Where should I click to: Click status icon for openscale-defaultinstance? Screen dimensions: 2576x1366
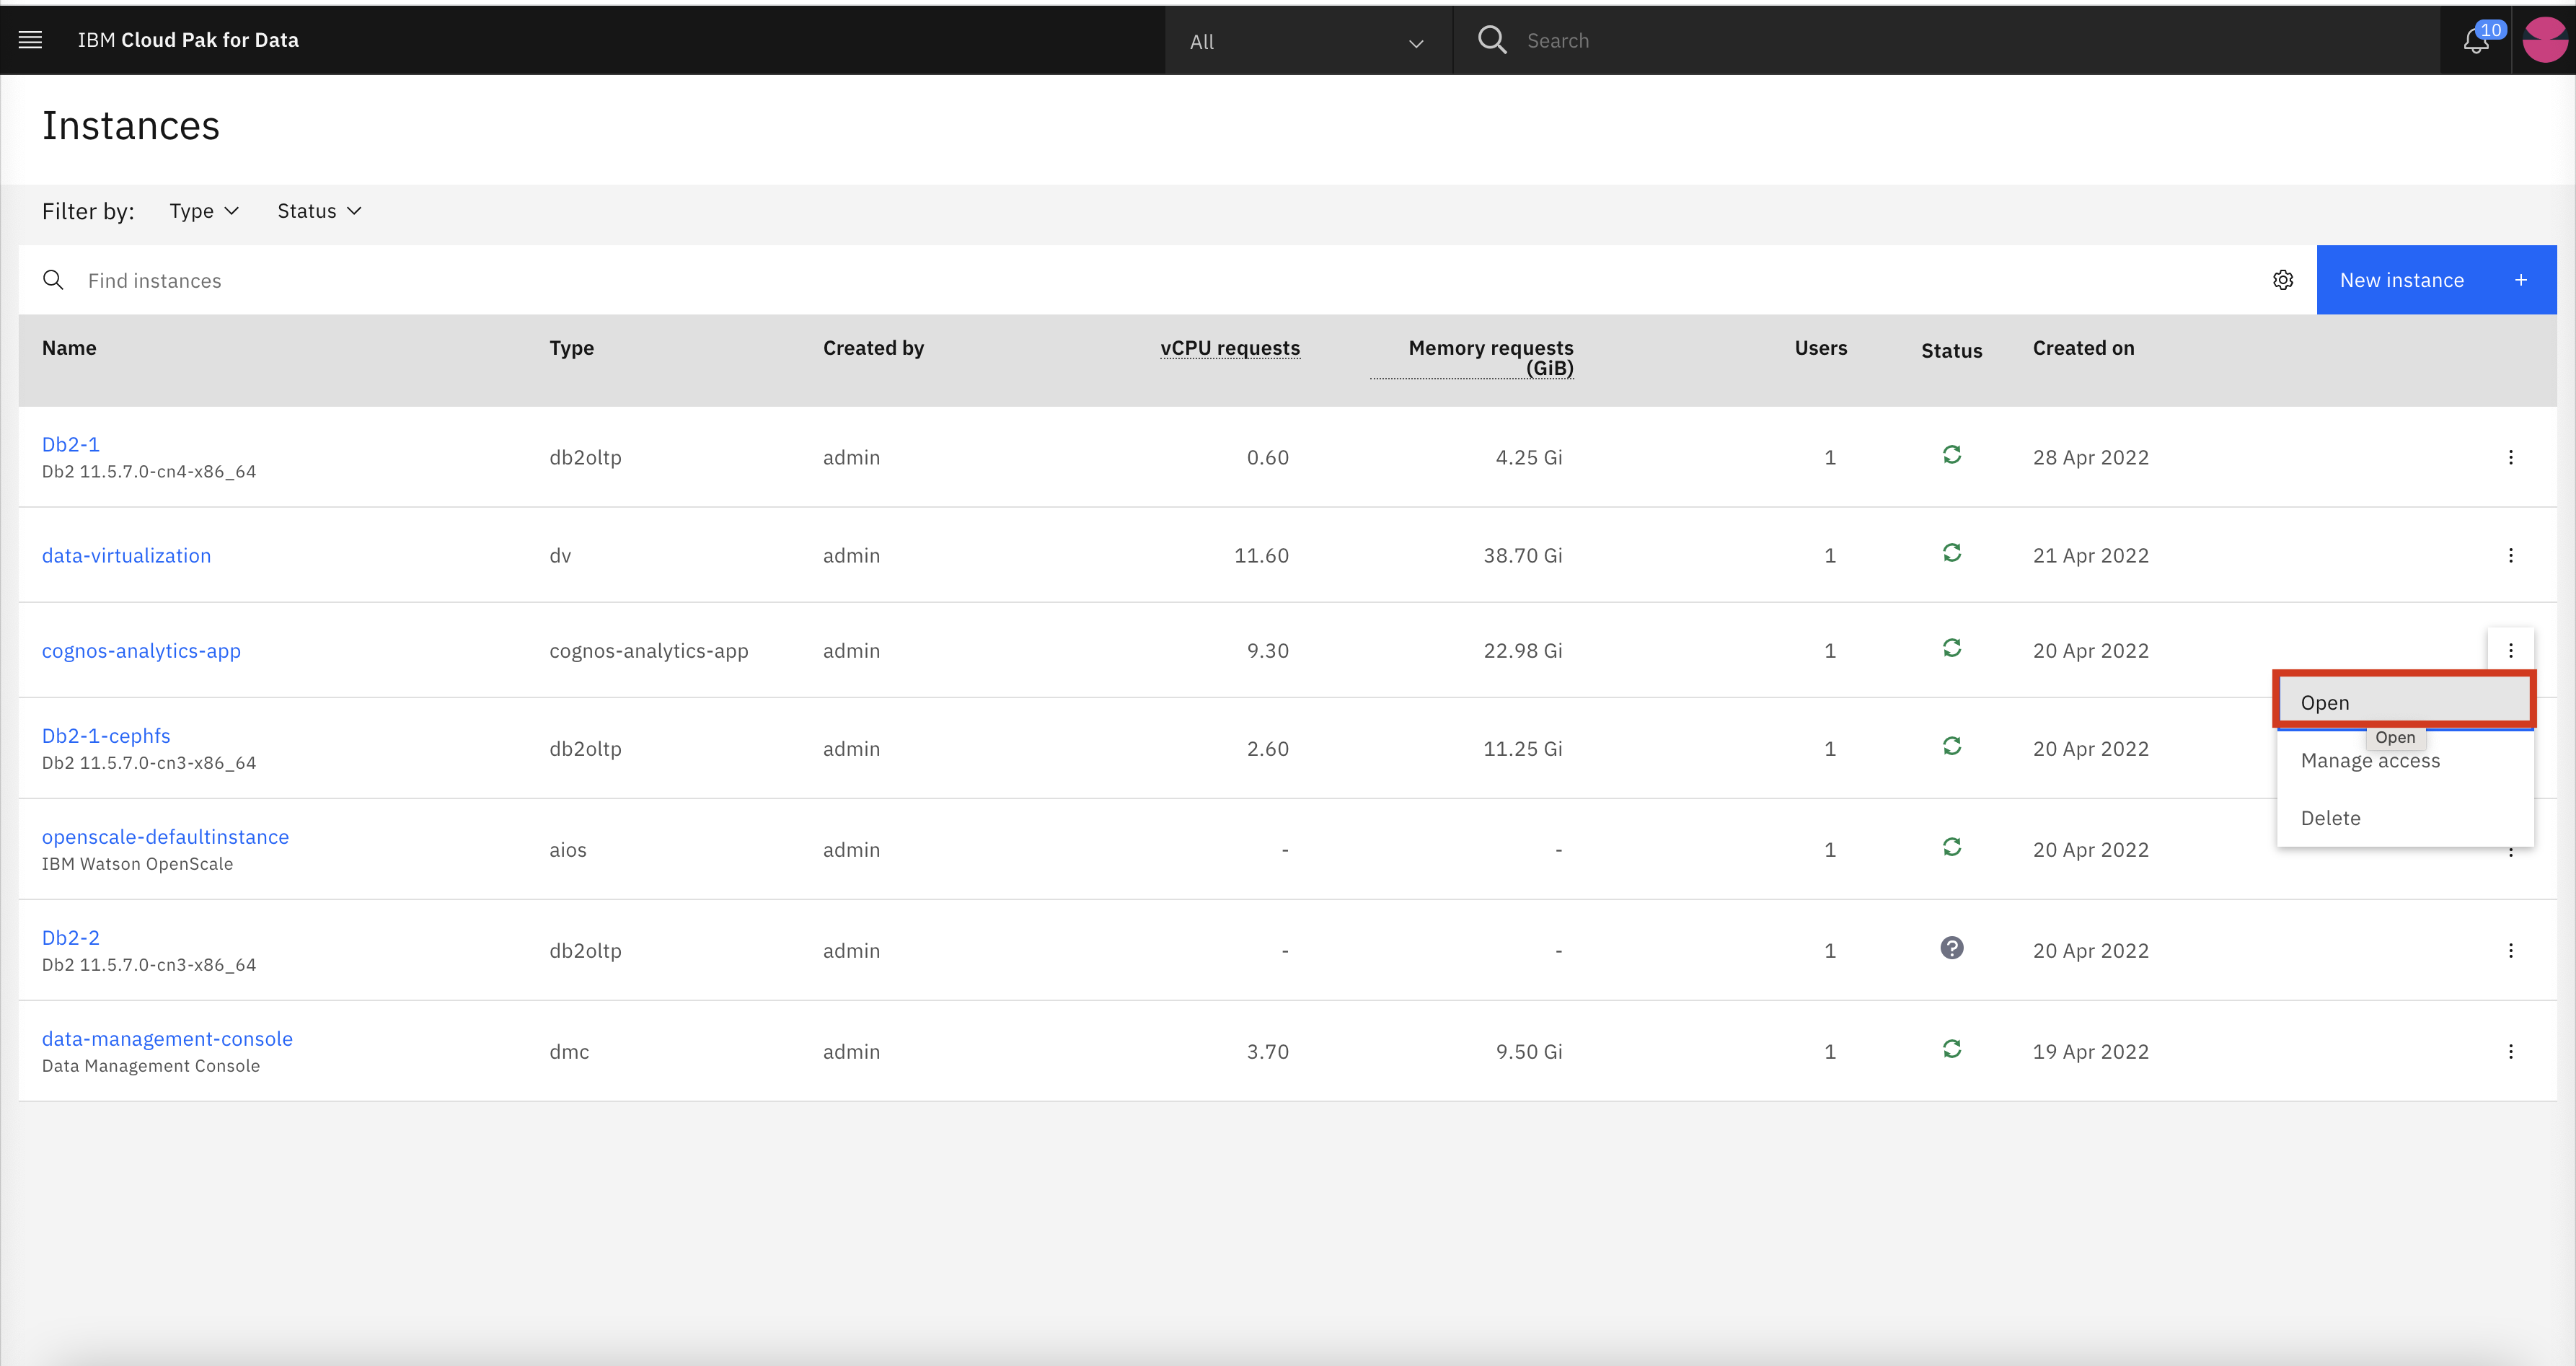1951,847
